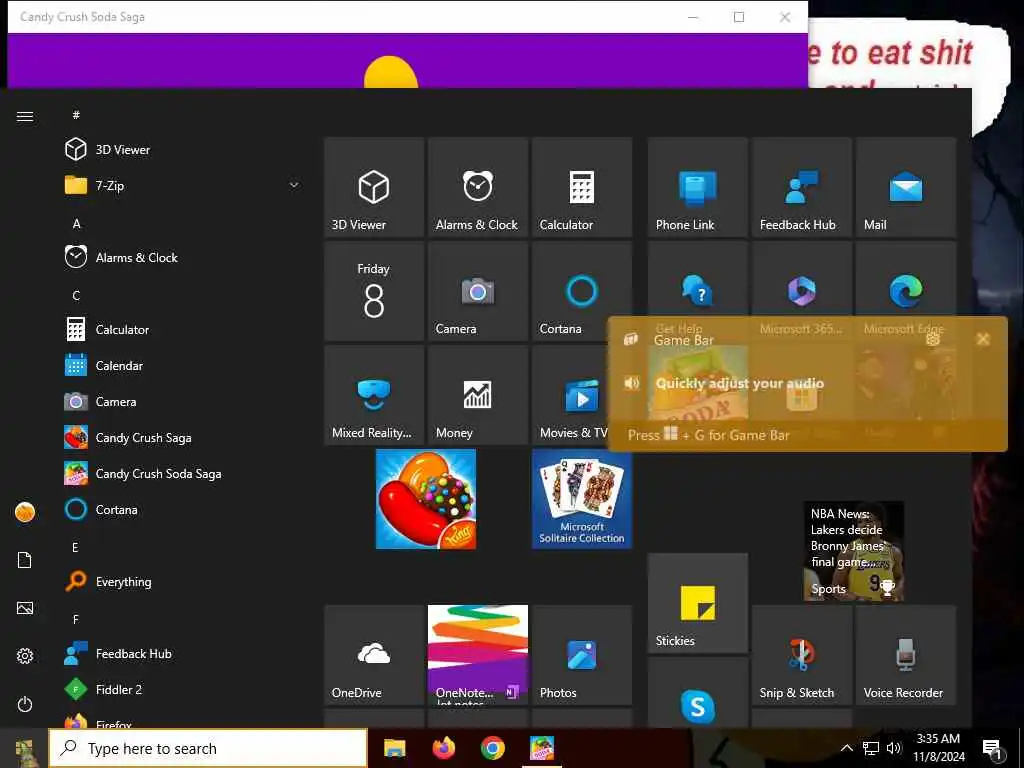Open 3D Viewer from the app list
1024x768 pixels.
coord(183,150)
